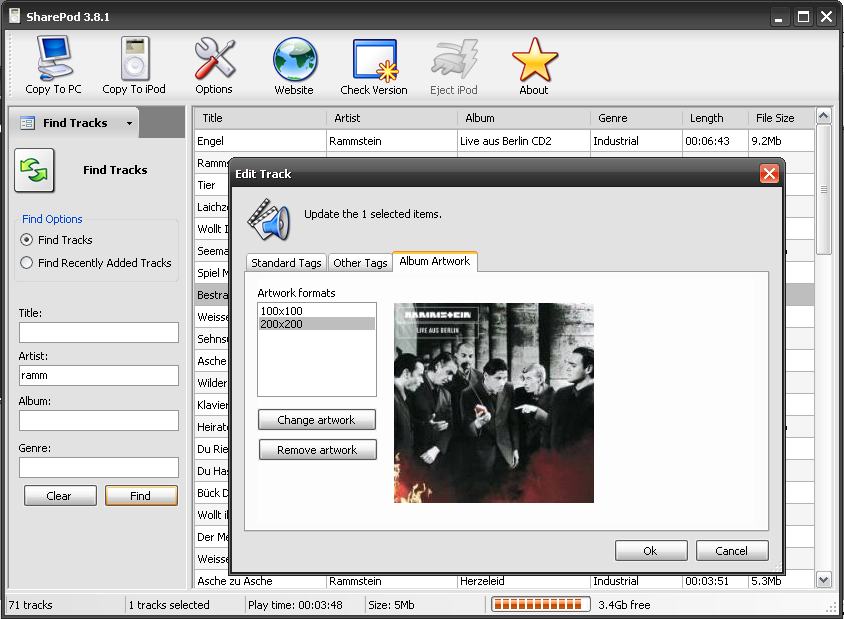Click the Size: 5Mb status text
Image resolution: width=844 pixels, height=619 pixels.
coord(391,605)
